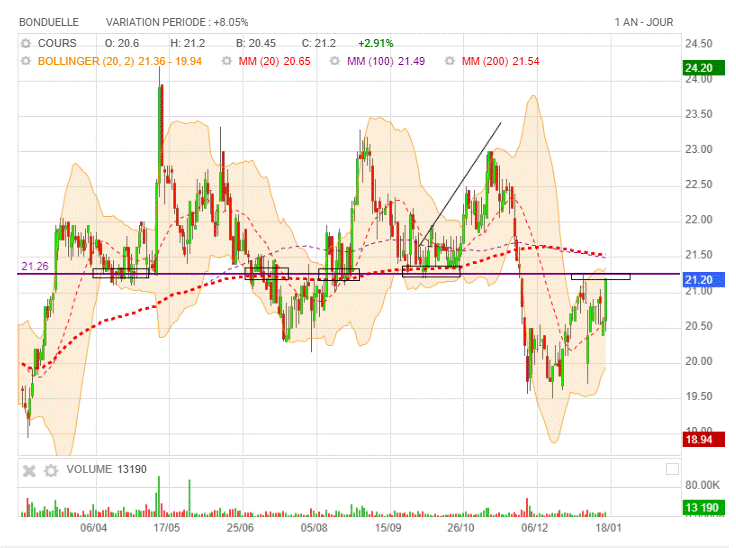This screenshot has width=736, height=548.
Task: Click the open price O: 20.6
Action: pos(122,43)
